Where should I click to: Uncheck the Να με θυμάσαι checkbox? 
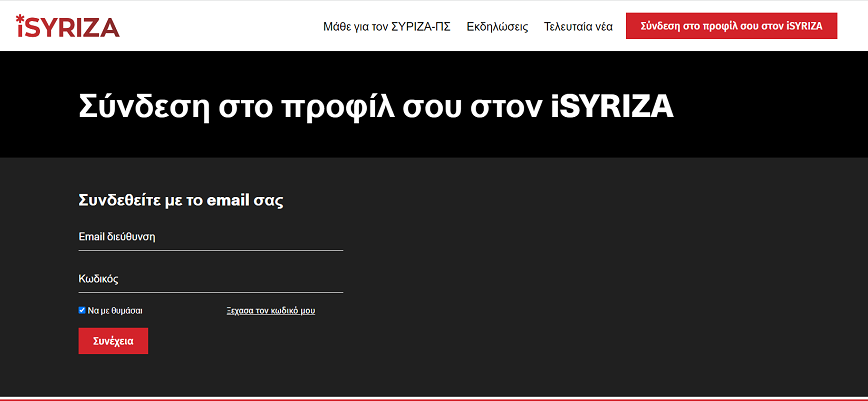pos(82,310)
